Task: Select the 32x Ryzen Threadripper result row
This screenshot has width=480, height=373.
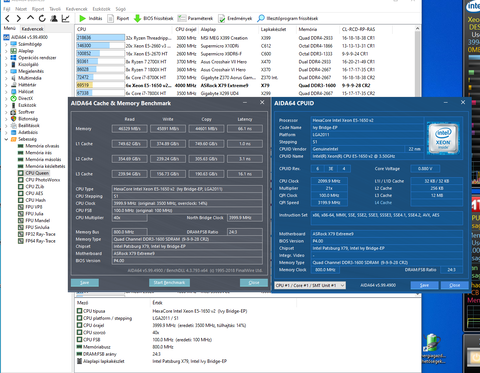Action: 245,38
